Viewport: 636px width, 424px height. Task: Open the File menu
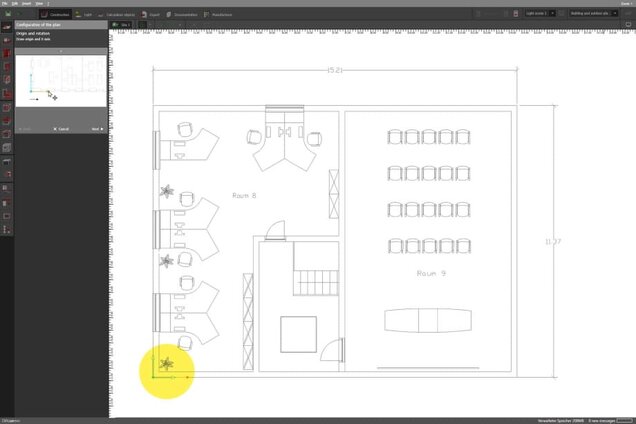[x=5, y=4]
